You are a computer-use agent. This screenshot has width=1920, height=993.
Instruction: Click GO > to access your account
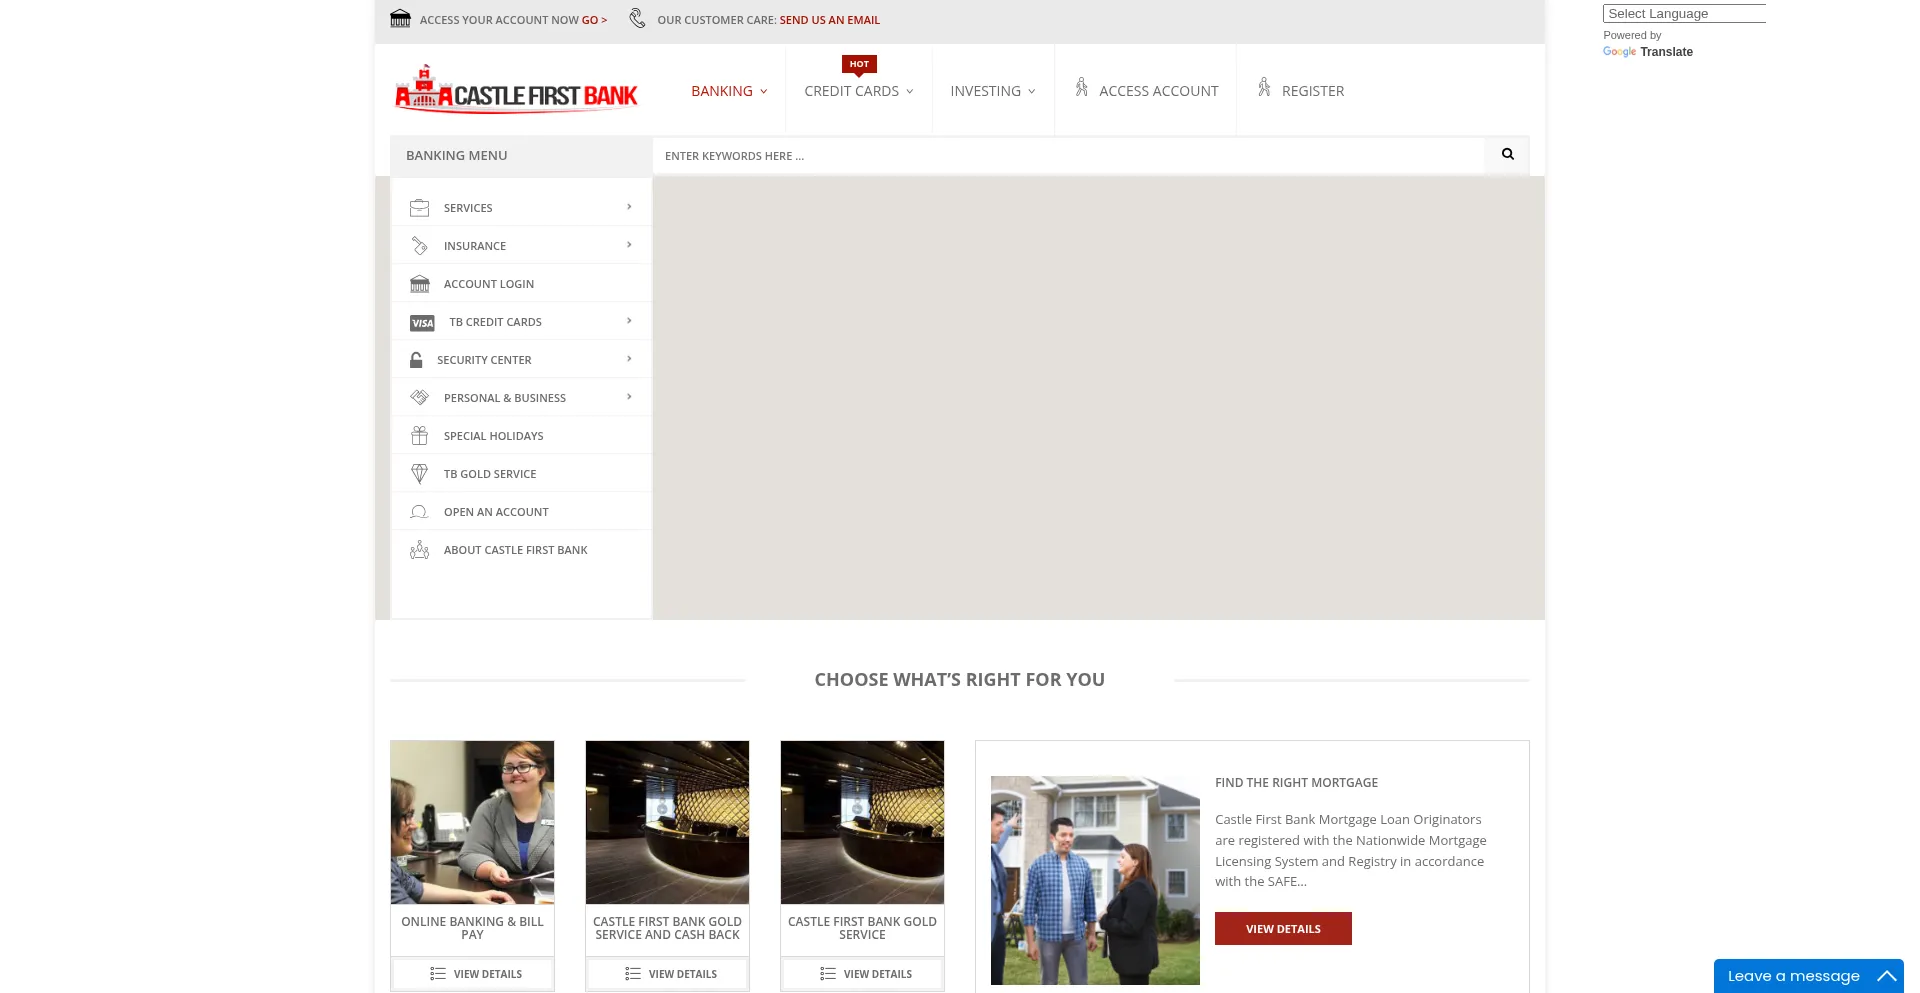coord(593,19)
